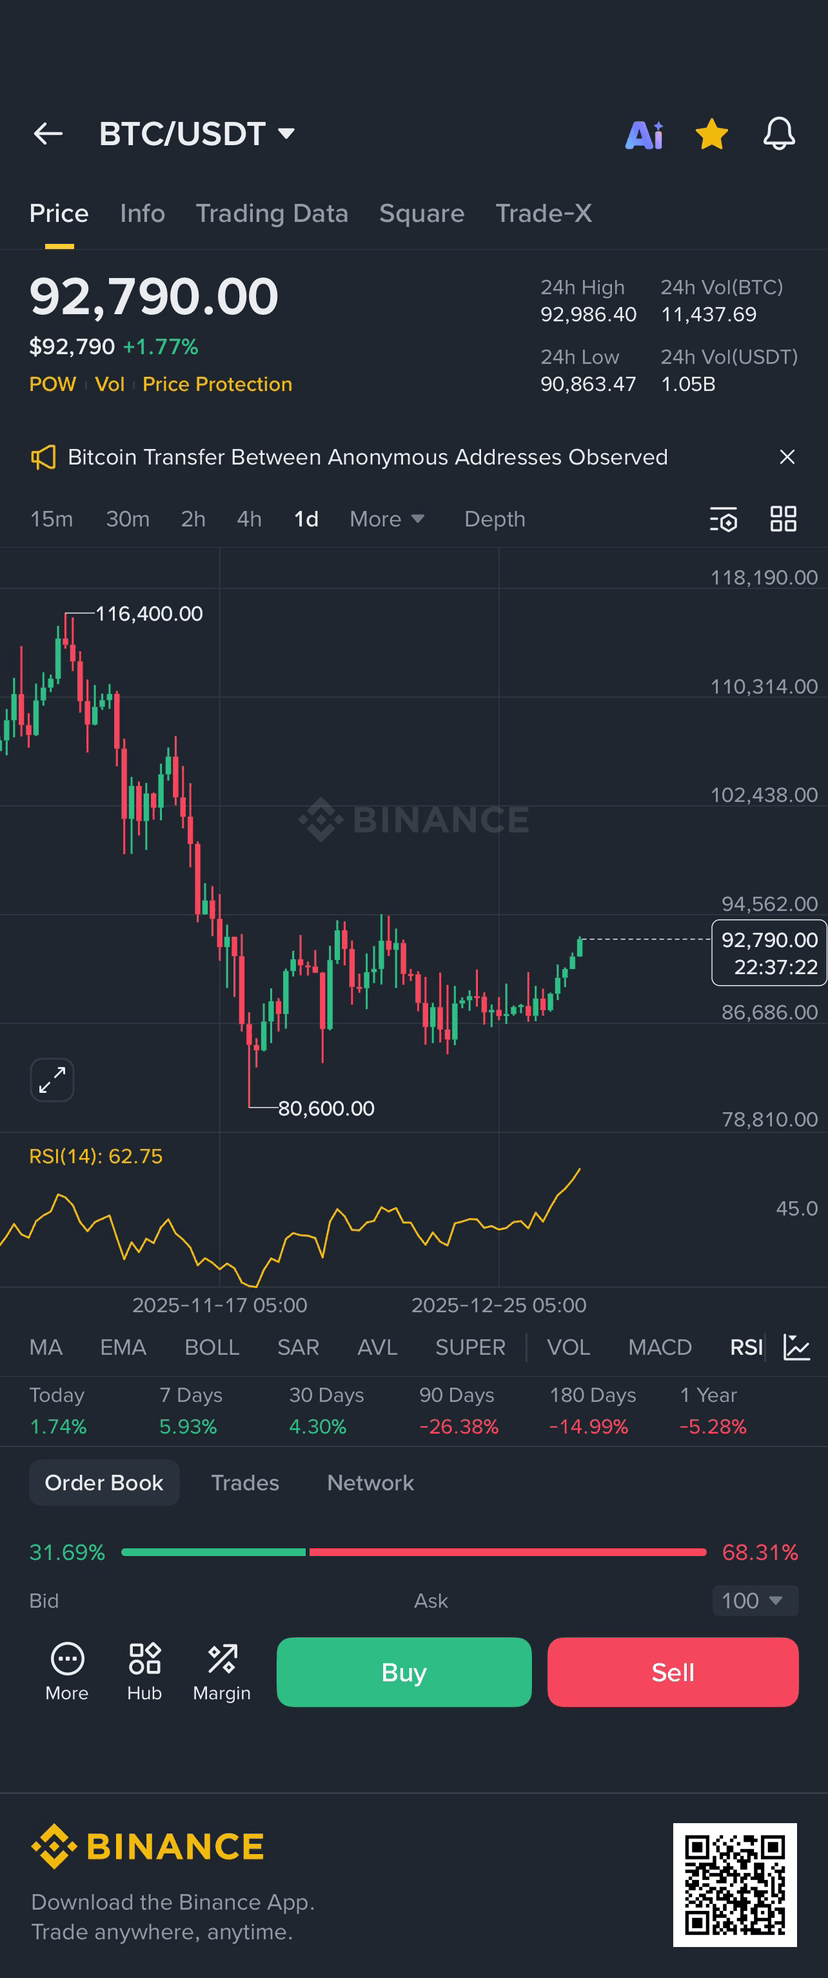The width and height of the screenshot is (828, 1978).
Task: Tap the 30 Days 4.30% performance
Action: point(326,1411)
